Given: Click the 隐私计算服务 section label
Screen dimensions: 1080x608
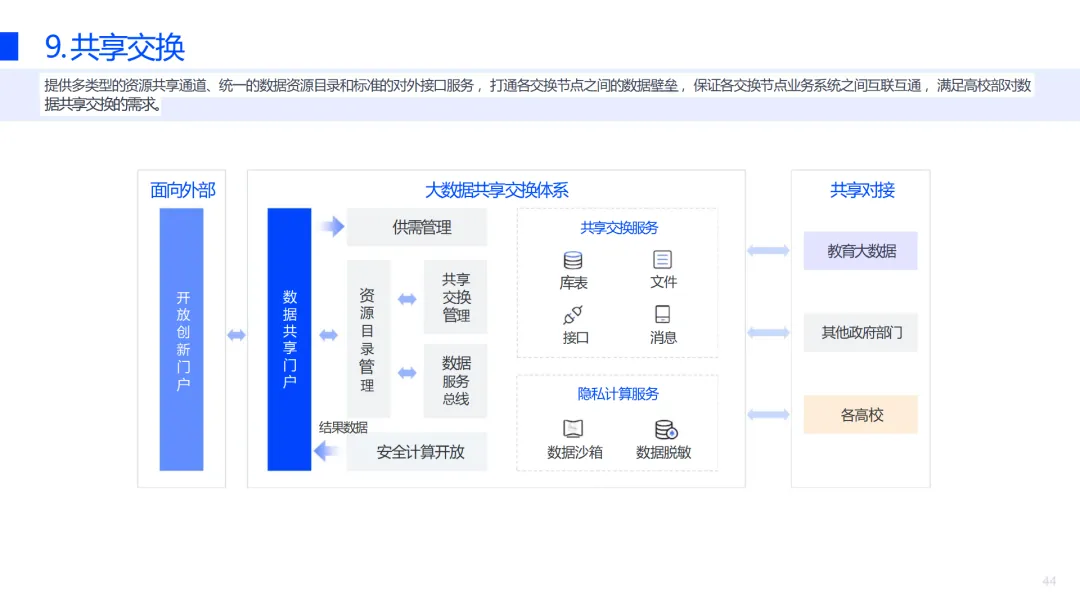Looking at the screenshot, I should pyautogui.click(x=618, y=394).
